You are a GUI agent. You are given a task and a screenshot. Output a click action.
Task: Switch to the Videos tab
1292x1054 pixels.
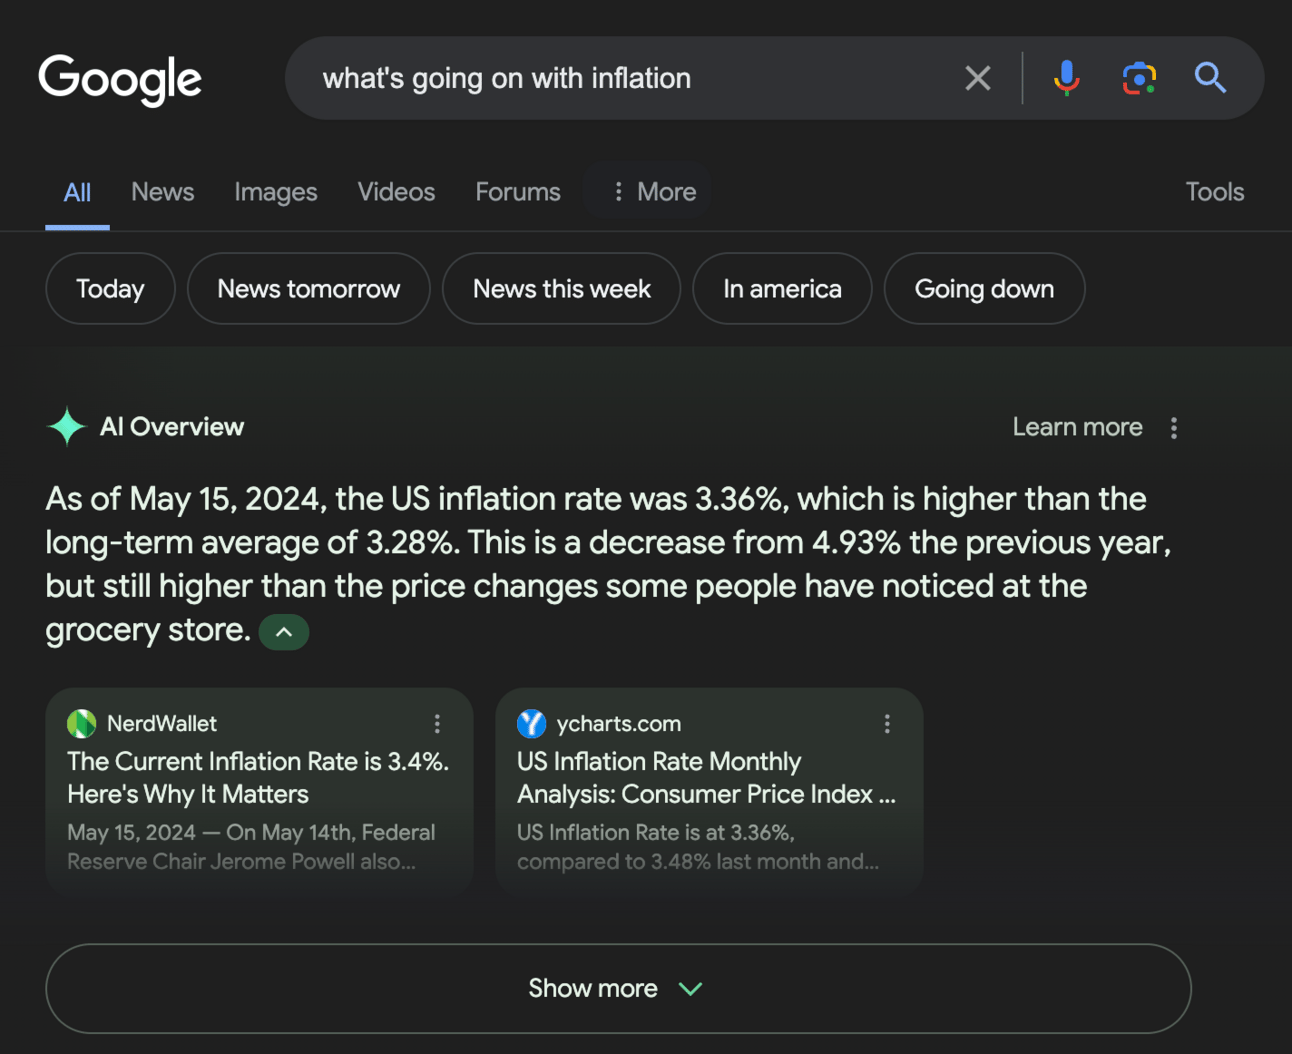click(396, 192)
